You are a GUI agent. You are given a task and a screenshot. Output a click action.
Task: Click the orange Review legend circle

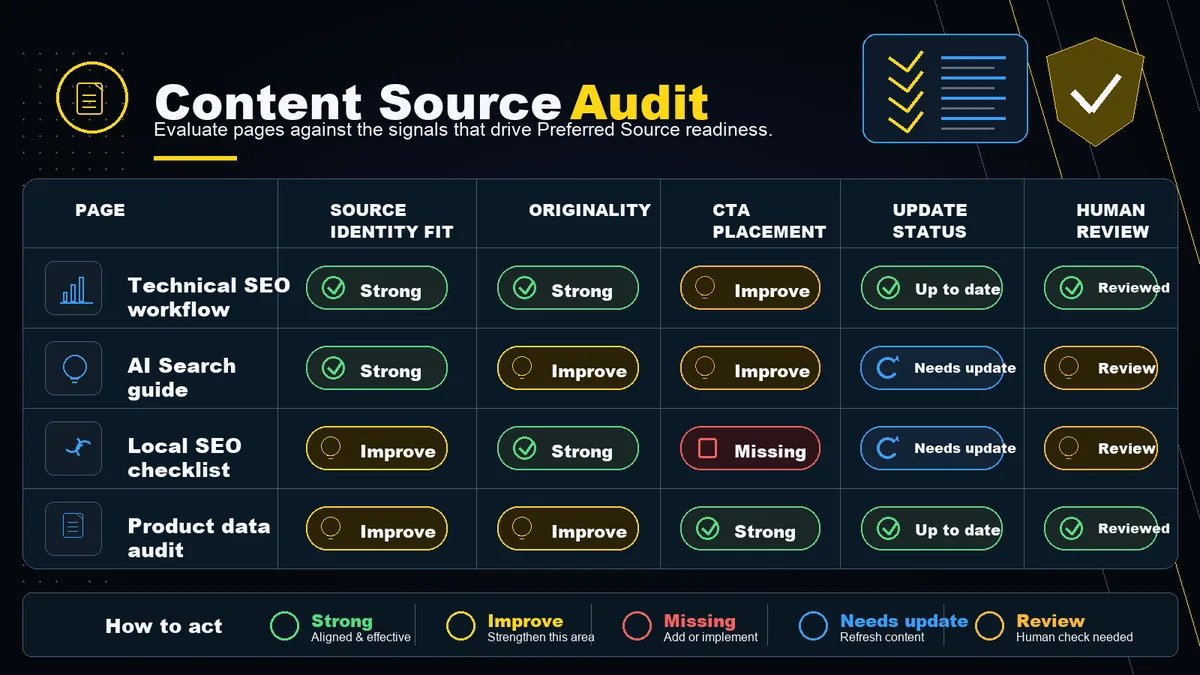click(x=989, y=626)
